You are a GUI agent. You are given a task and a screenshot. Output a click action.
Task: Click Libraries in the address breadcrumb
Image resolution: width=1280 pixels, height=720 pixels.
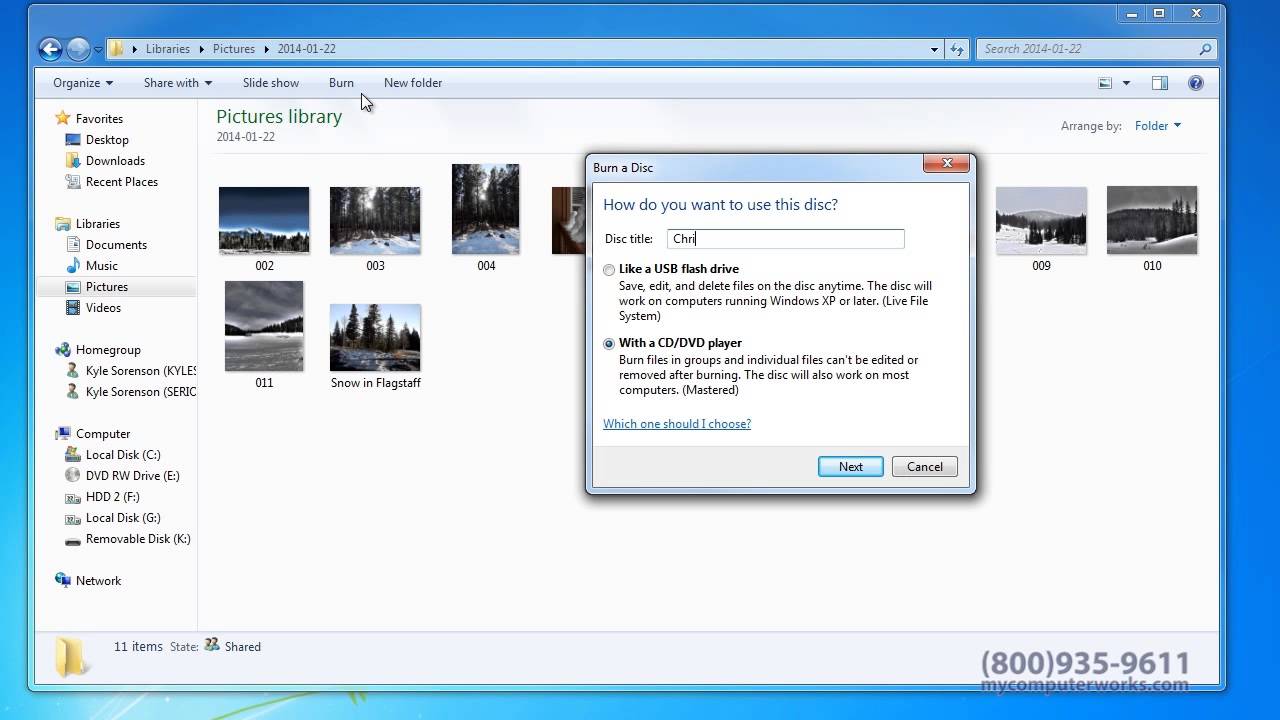tap(168, 49)
